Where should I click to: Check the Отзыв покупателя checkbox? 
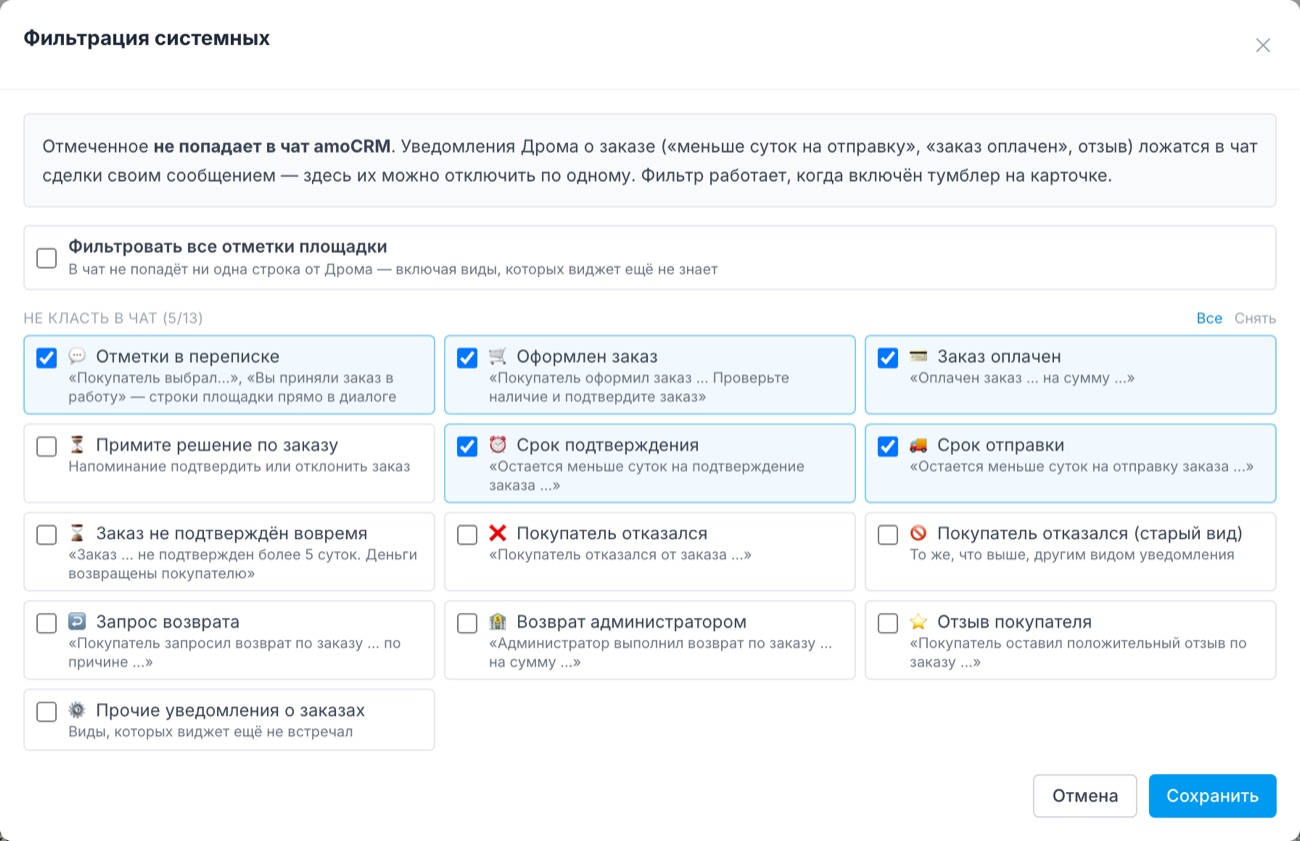pos(888,623)
